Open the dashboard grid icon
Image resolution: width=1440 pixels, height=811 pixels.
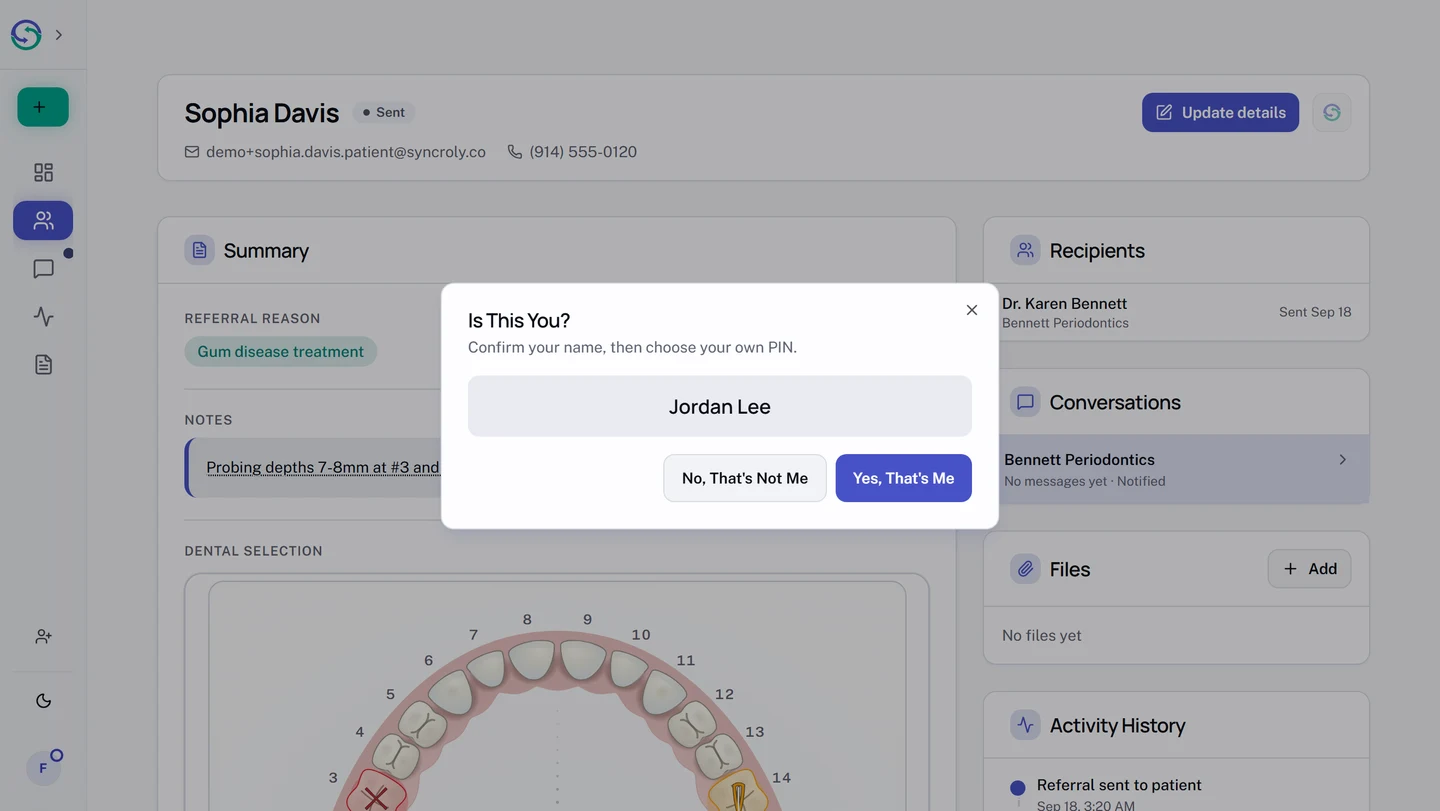point(43,173)
